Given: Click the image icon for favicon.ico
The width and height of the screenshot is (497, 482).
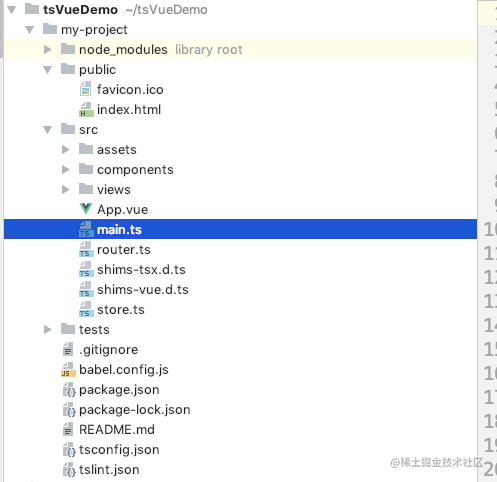Looking at the screenshot, I should 86,89.
